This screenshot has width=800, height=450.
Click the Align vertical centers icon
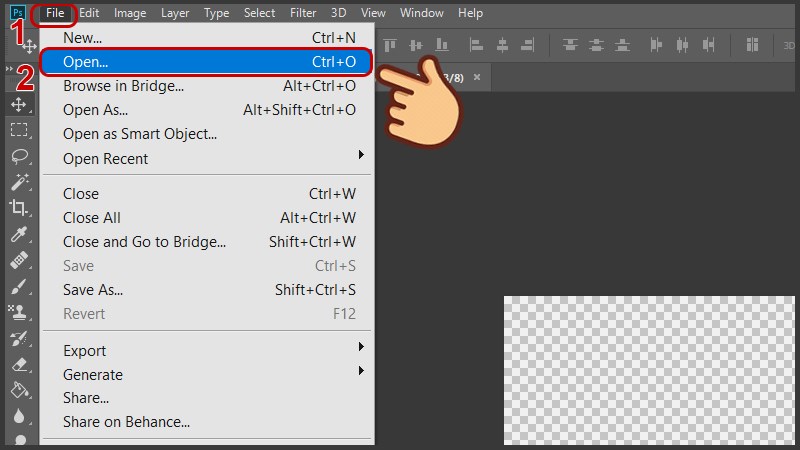tap(416, 45)
